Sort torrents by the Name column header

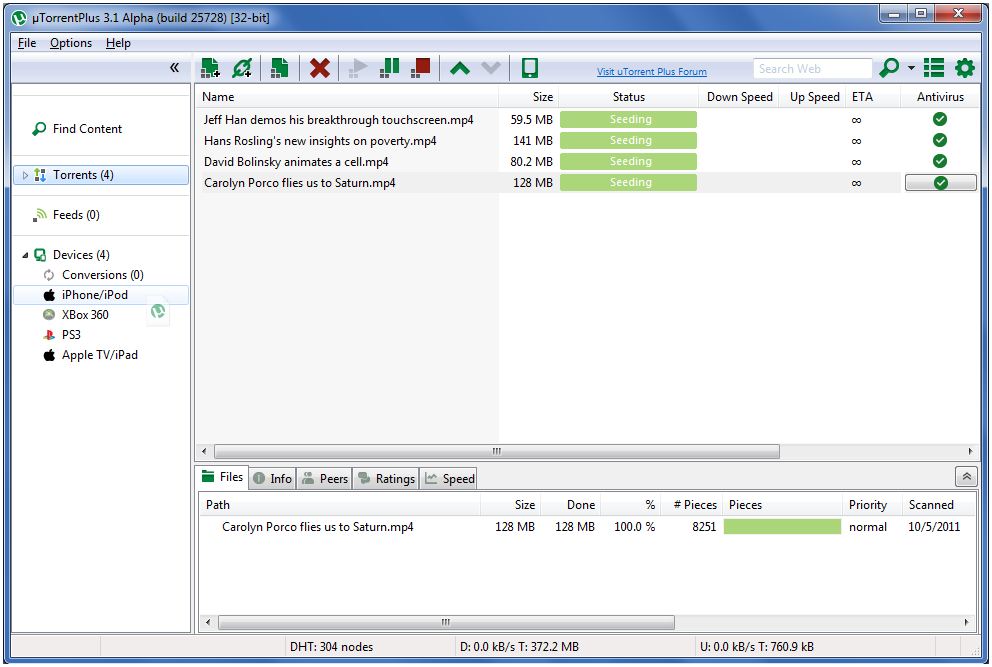(347, 97)
